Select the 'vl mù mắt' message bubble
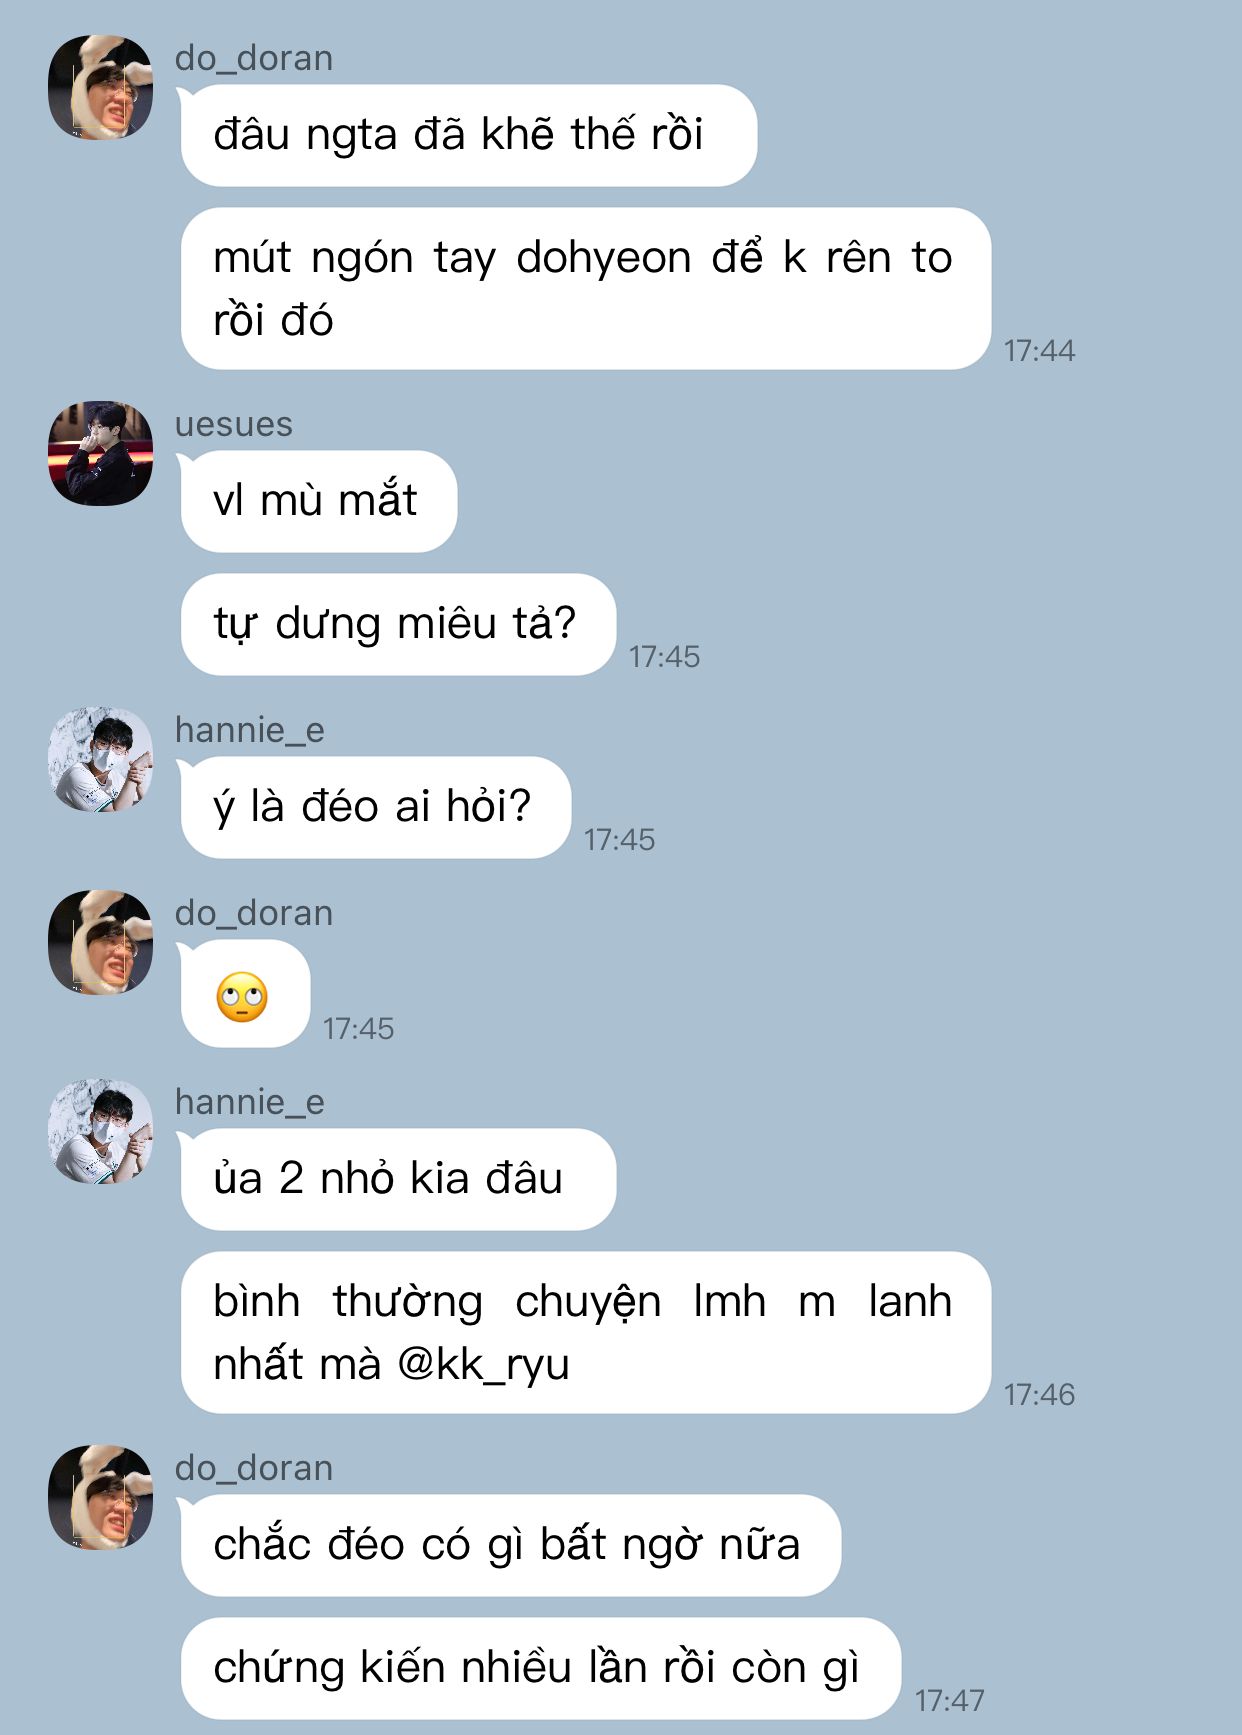This screenshot has height=1735, width=1242. [x=318, y=501]
